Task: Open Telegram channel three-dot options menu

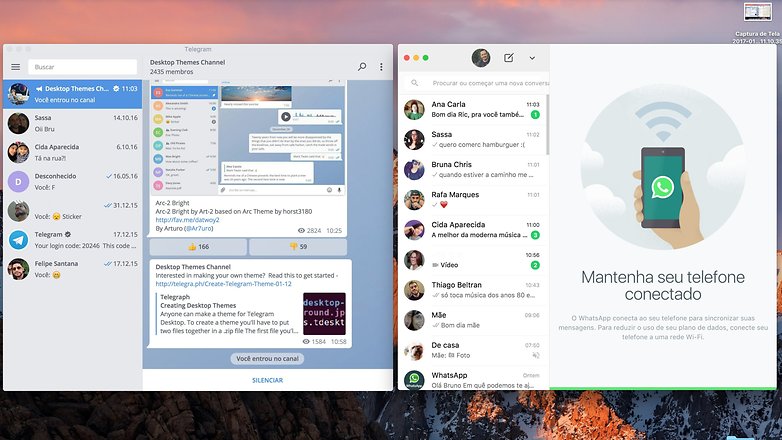Action: [381, 66]
